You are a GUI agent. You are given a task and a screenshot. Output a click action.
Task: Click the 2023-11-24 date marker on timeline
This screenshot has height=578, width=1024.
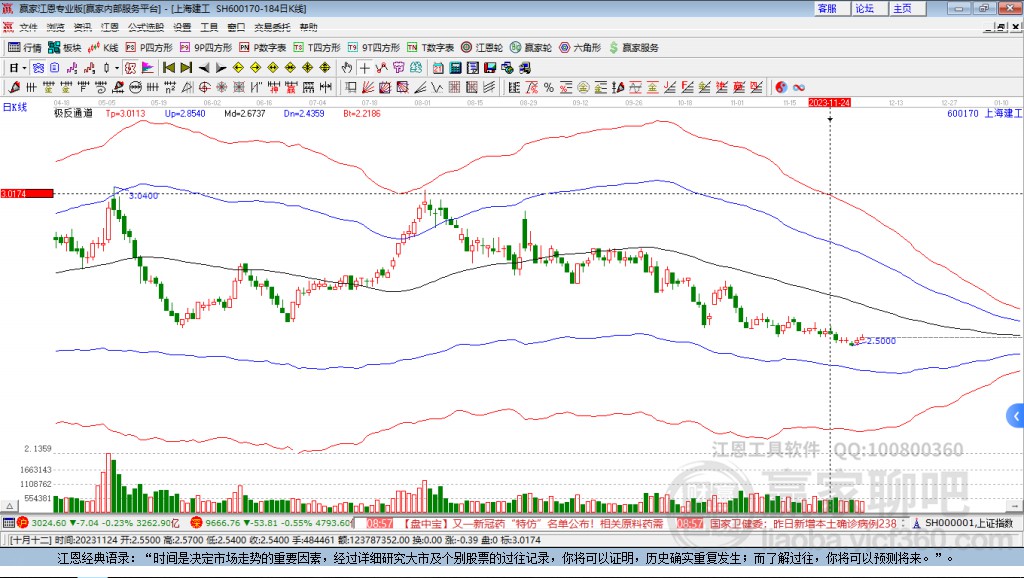(x=829, y=102)
